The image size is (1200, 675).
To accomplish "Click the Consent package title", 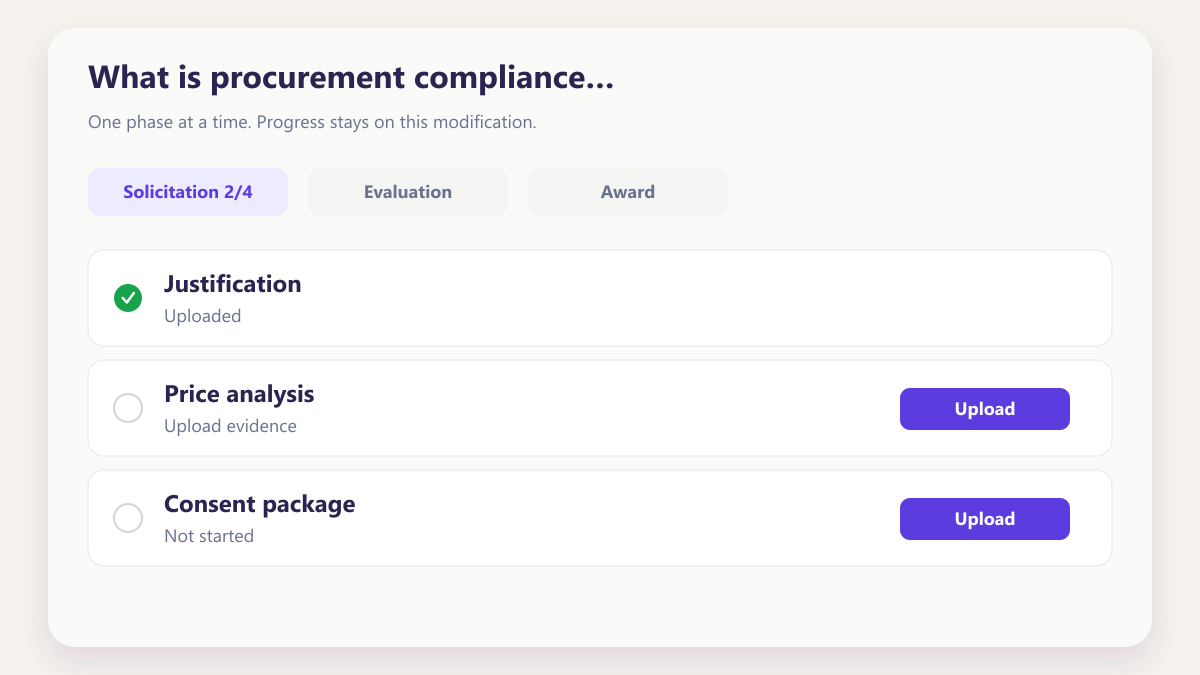I will pos(260,504).
